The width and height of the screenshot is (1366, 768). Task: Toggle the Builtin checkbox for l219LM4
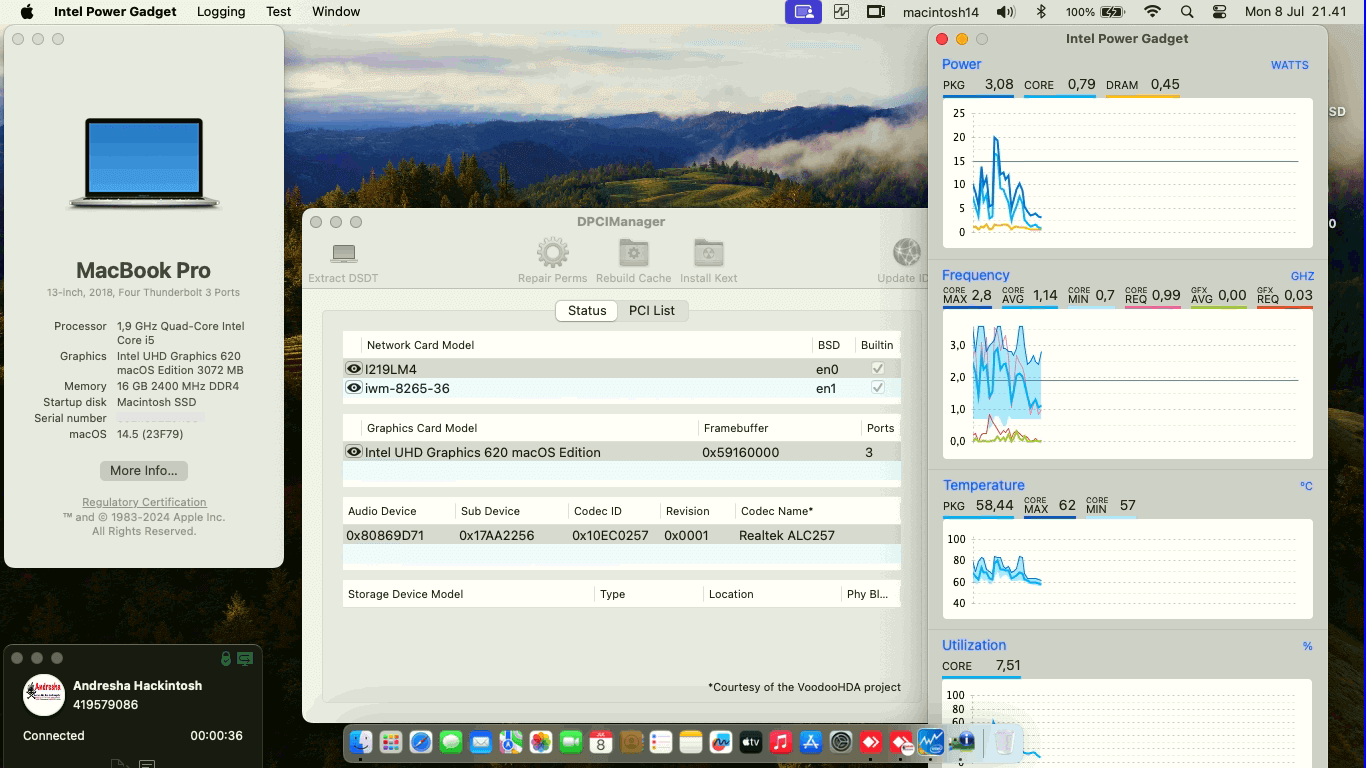(x=877, y=368)
